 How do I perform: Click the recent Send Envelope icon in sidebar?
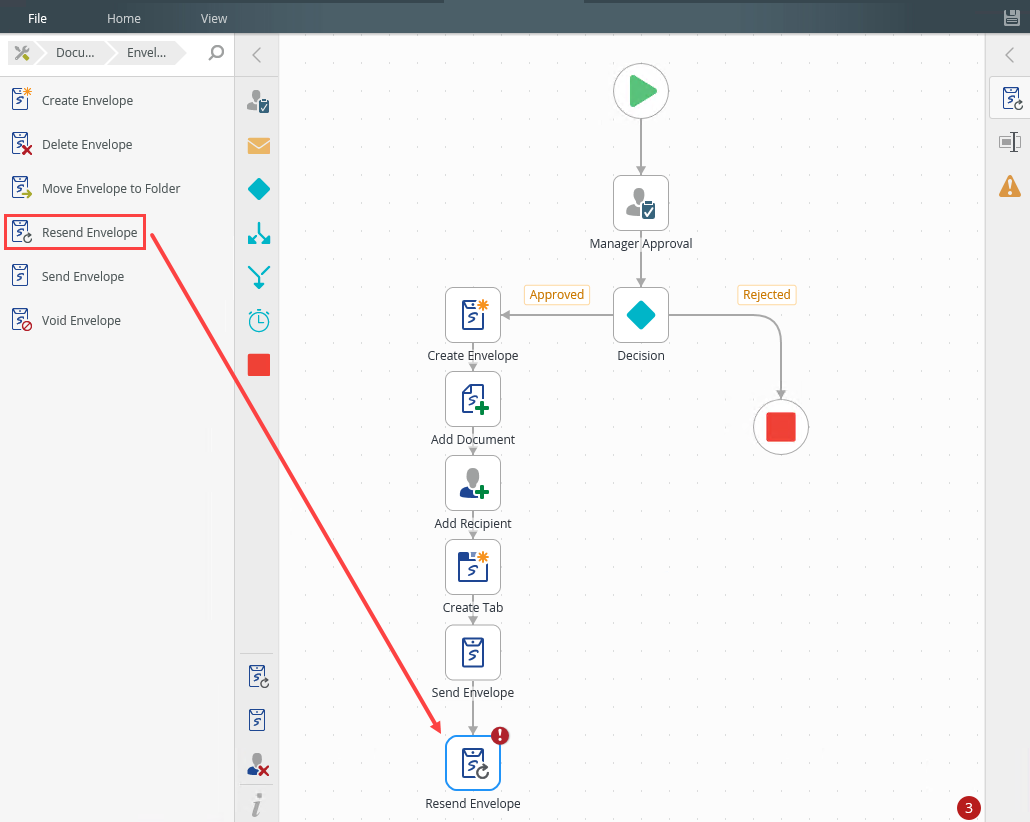(x=258, y=720)
